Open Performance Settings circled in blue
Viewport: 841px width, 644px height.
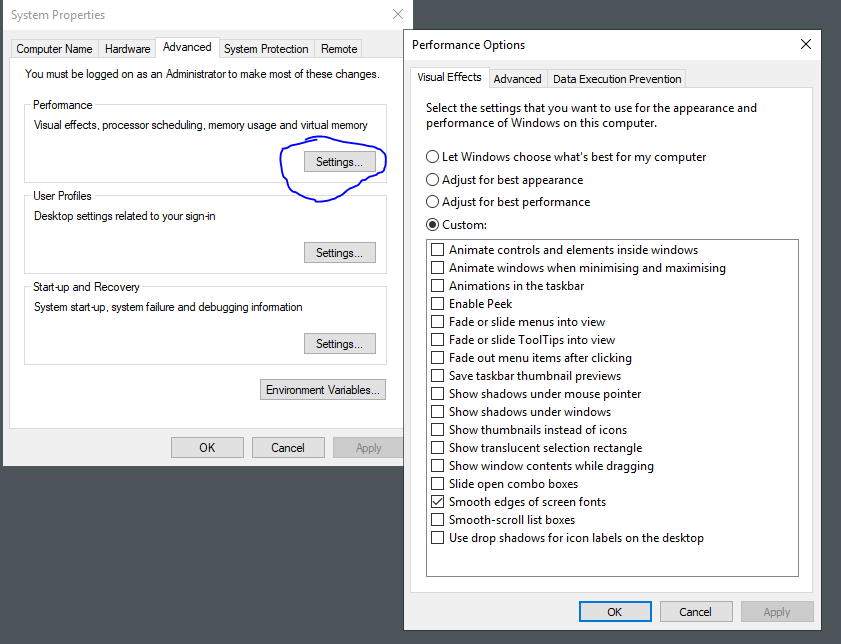(x=339, y=162)
